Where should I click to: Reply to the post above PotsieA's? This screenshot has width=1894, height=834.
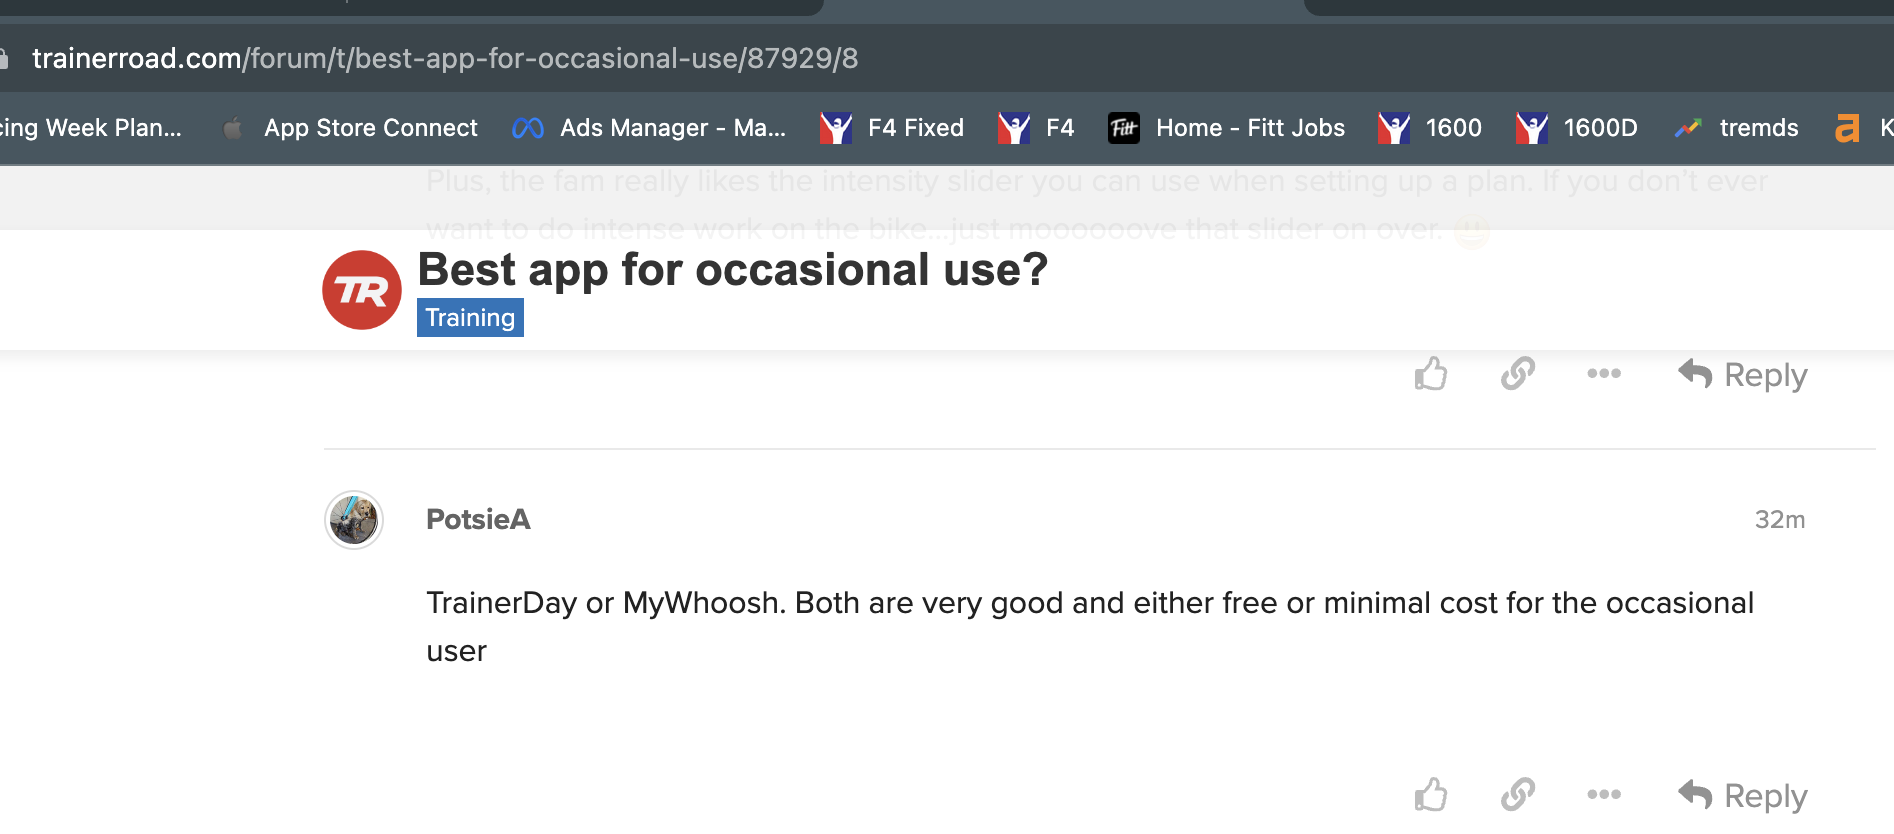pos(1742,375)
